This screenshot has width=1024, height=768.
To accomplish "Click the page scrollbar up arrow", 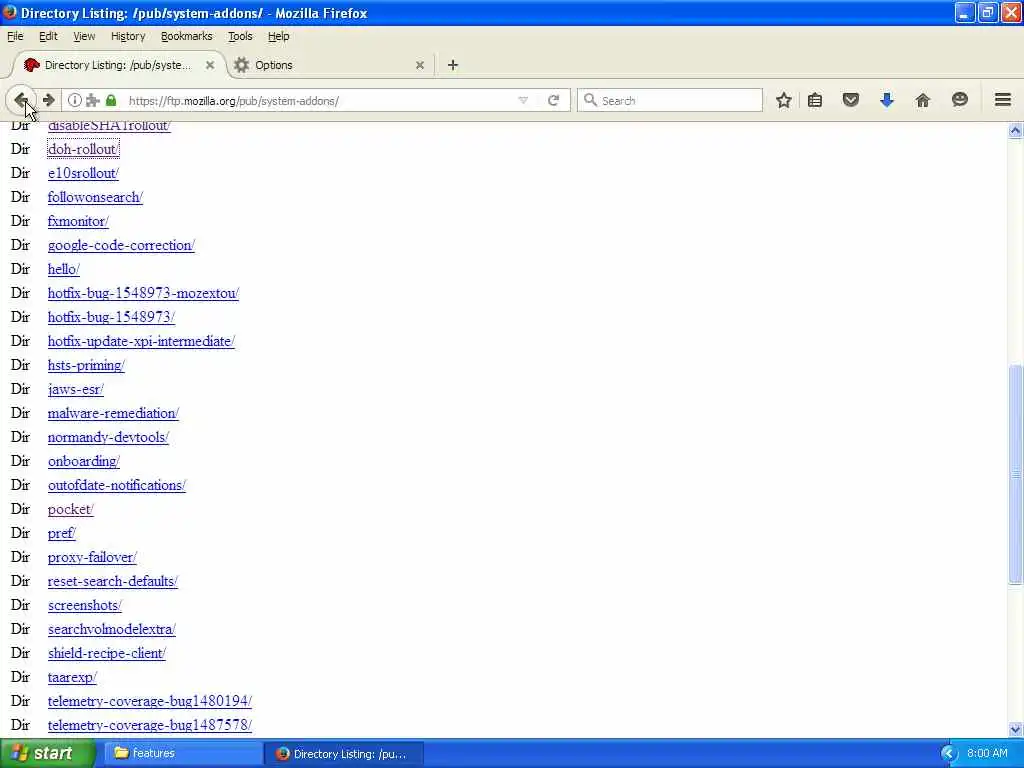I will 1015,131.
